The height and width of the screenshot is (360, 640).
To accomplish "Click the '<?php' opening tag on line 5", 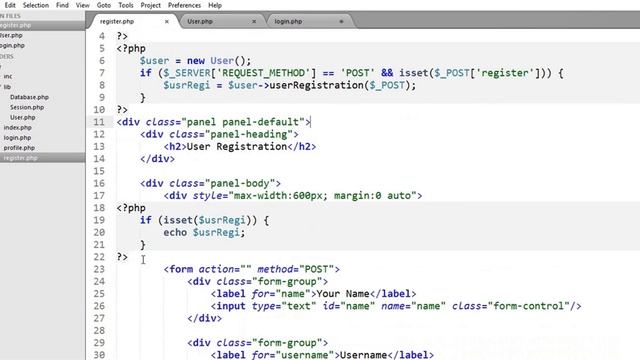I will coord(131,49).
